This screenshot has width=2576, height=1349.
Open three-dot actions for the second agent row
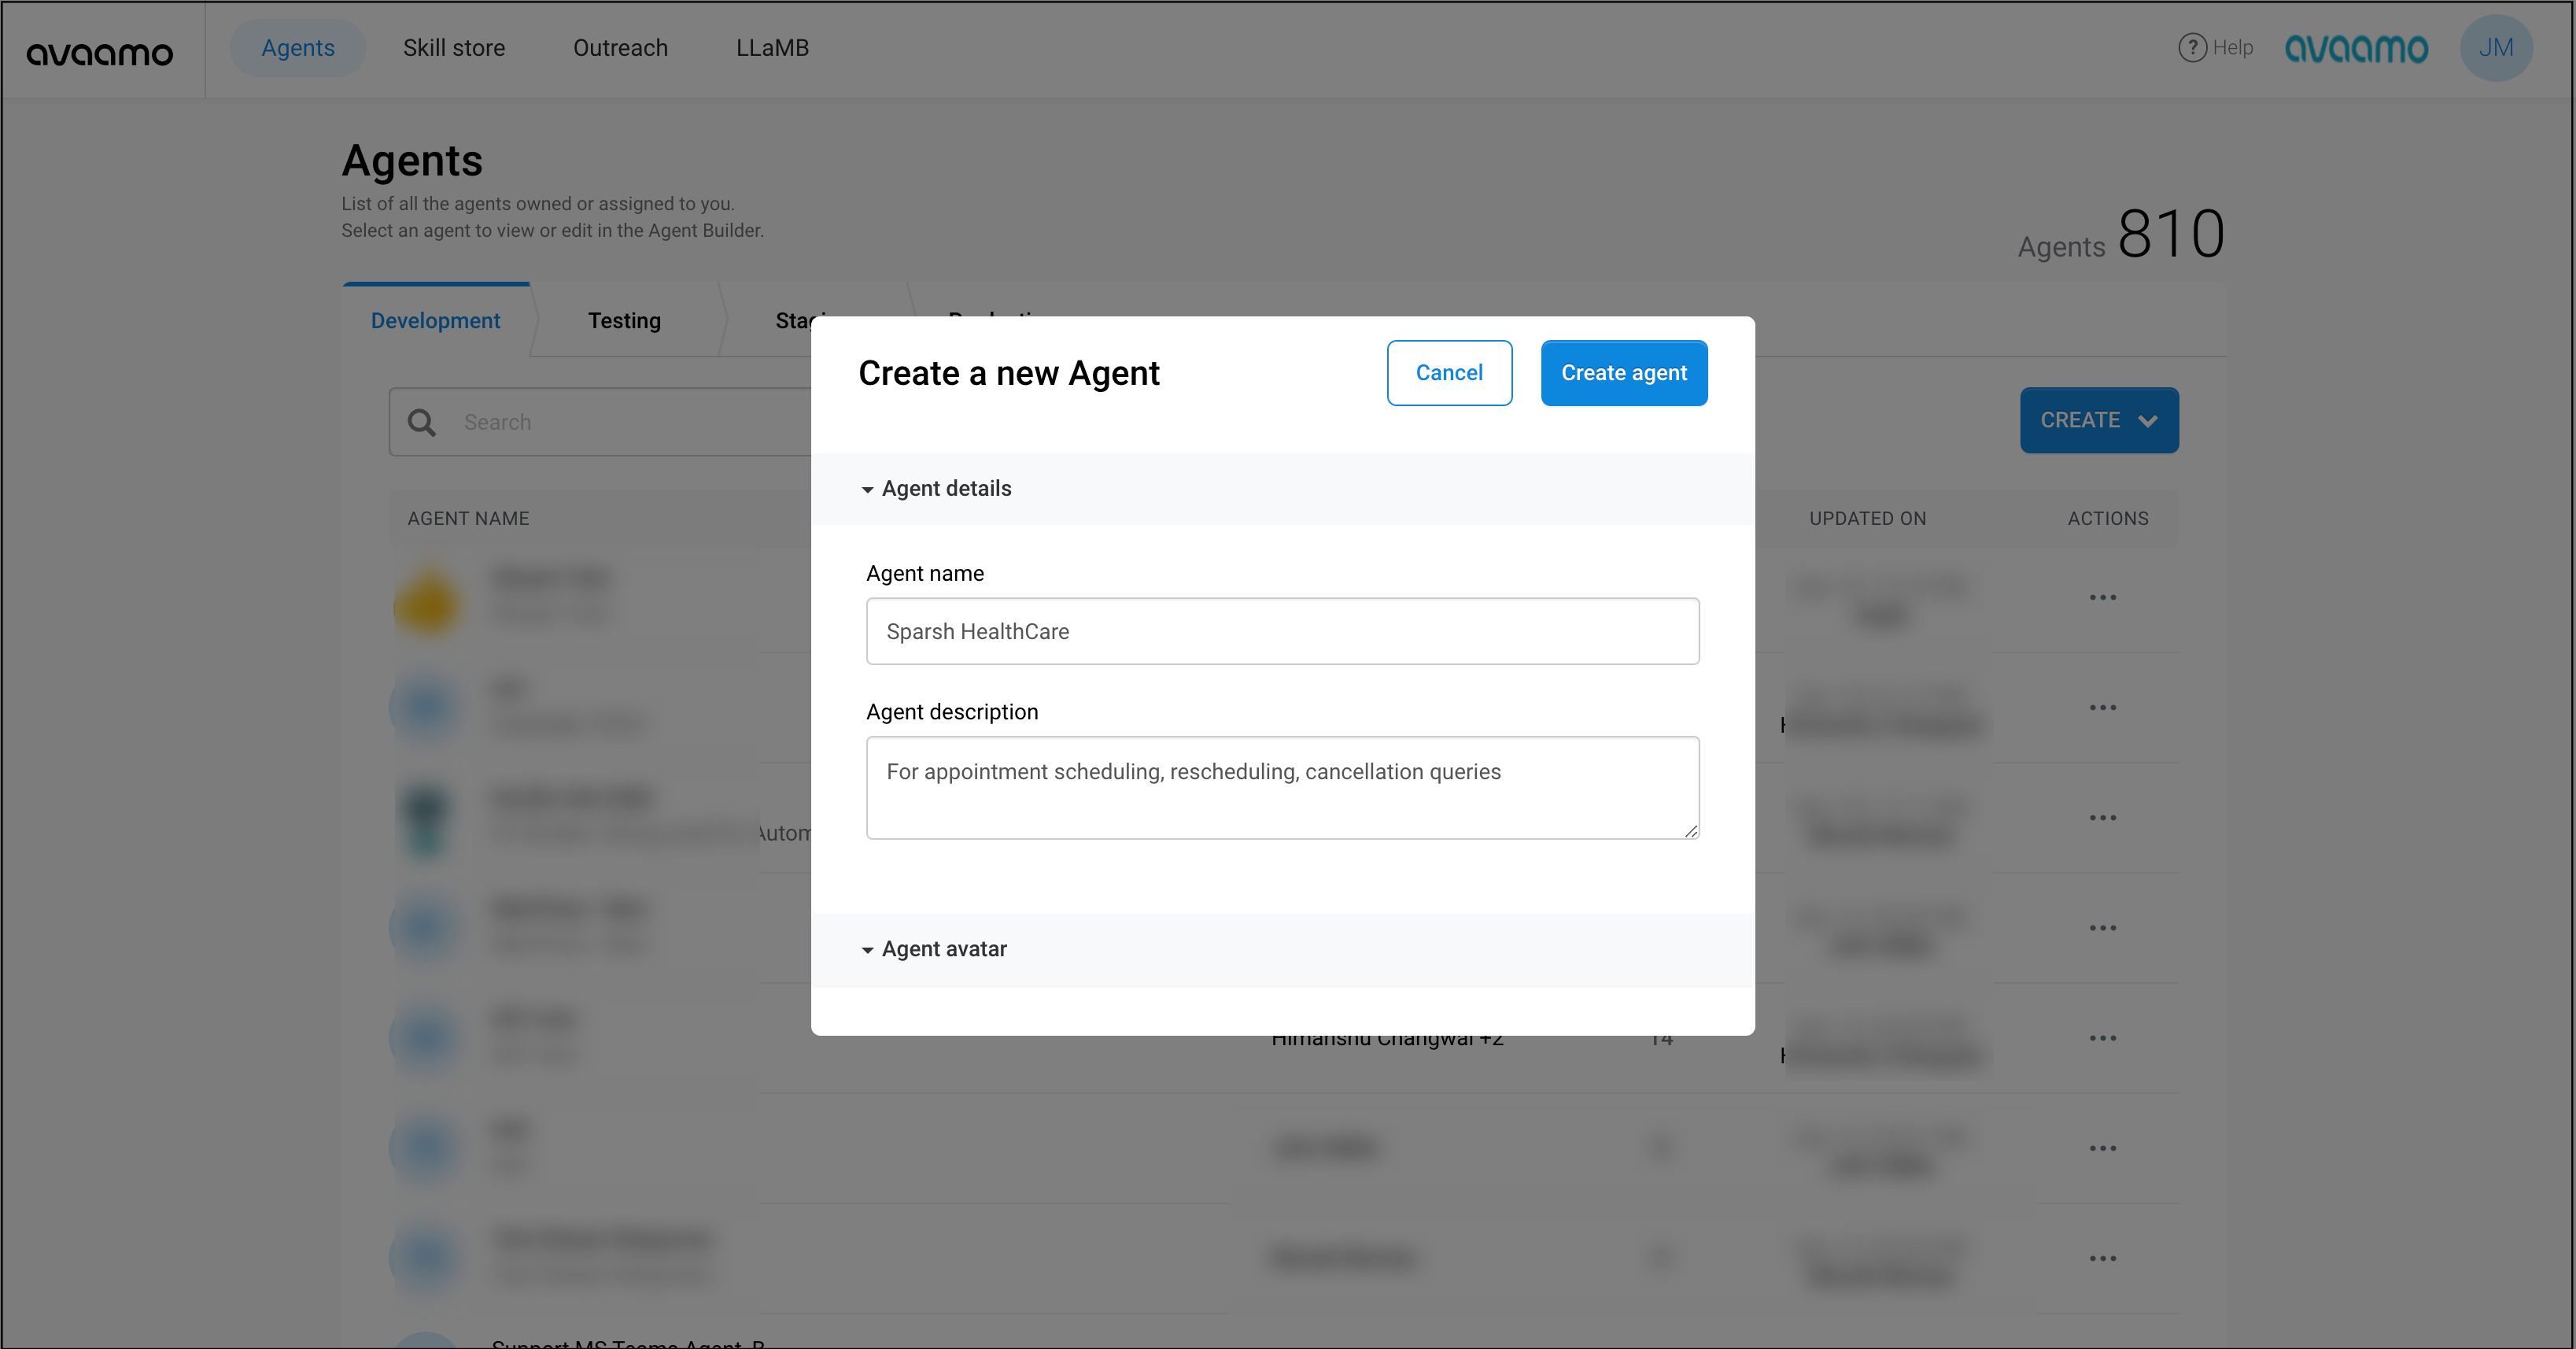2102,707
